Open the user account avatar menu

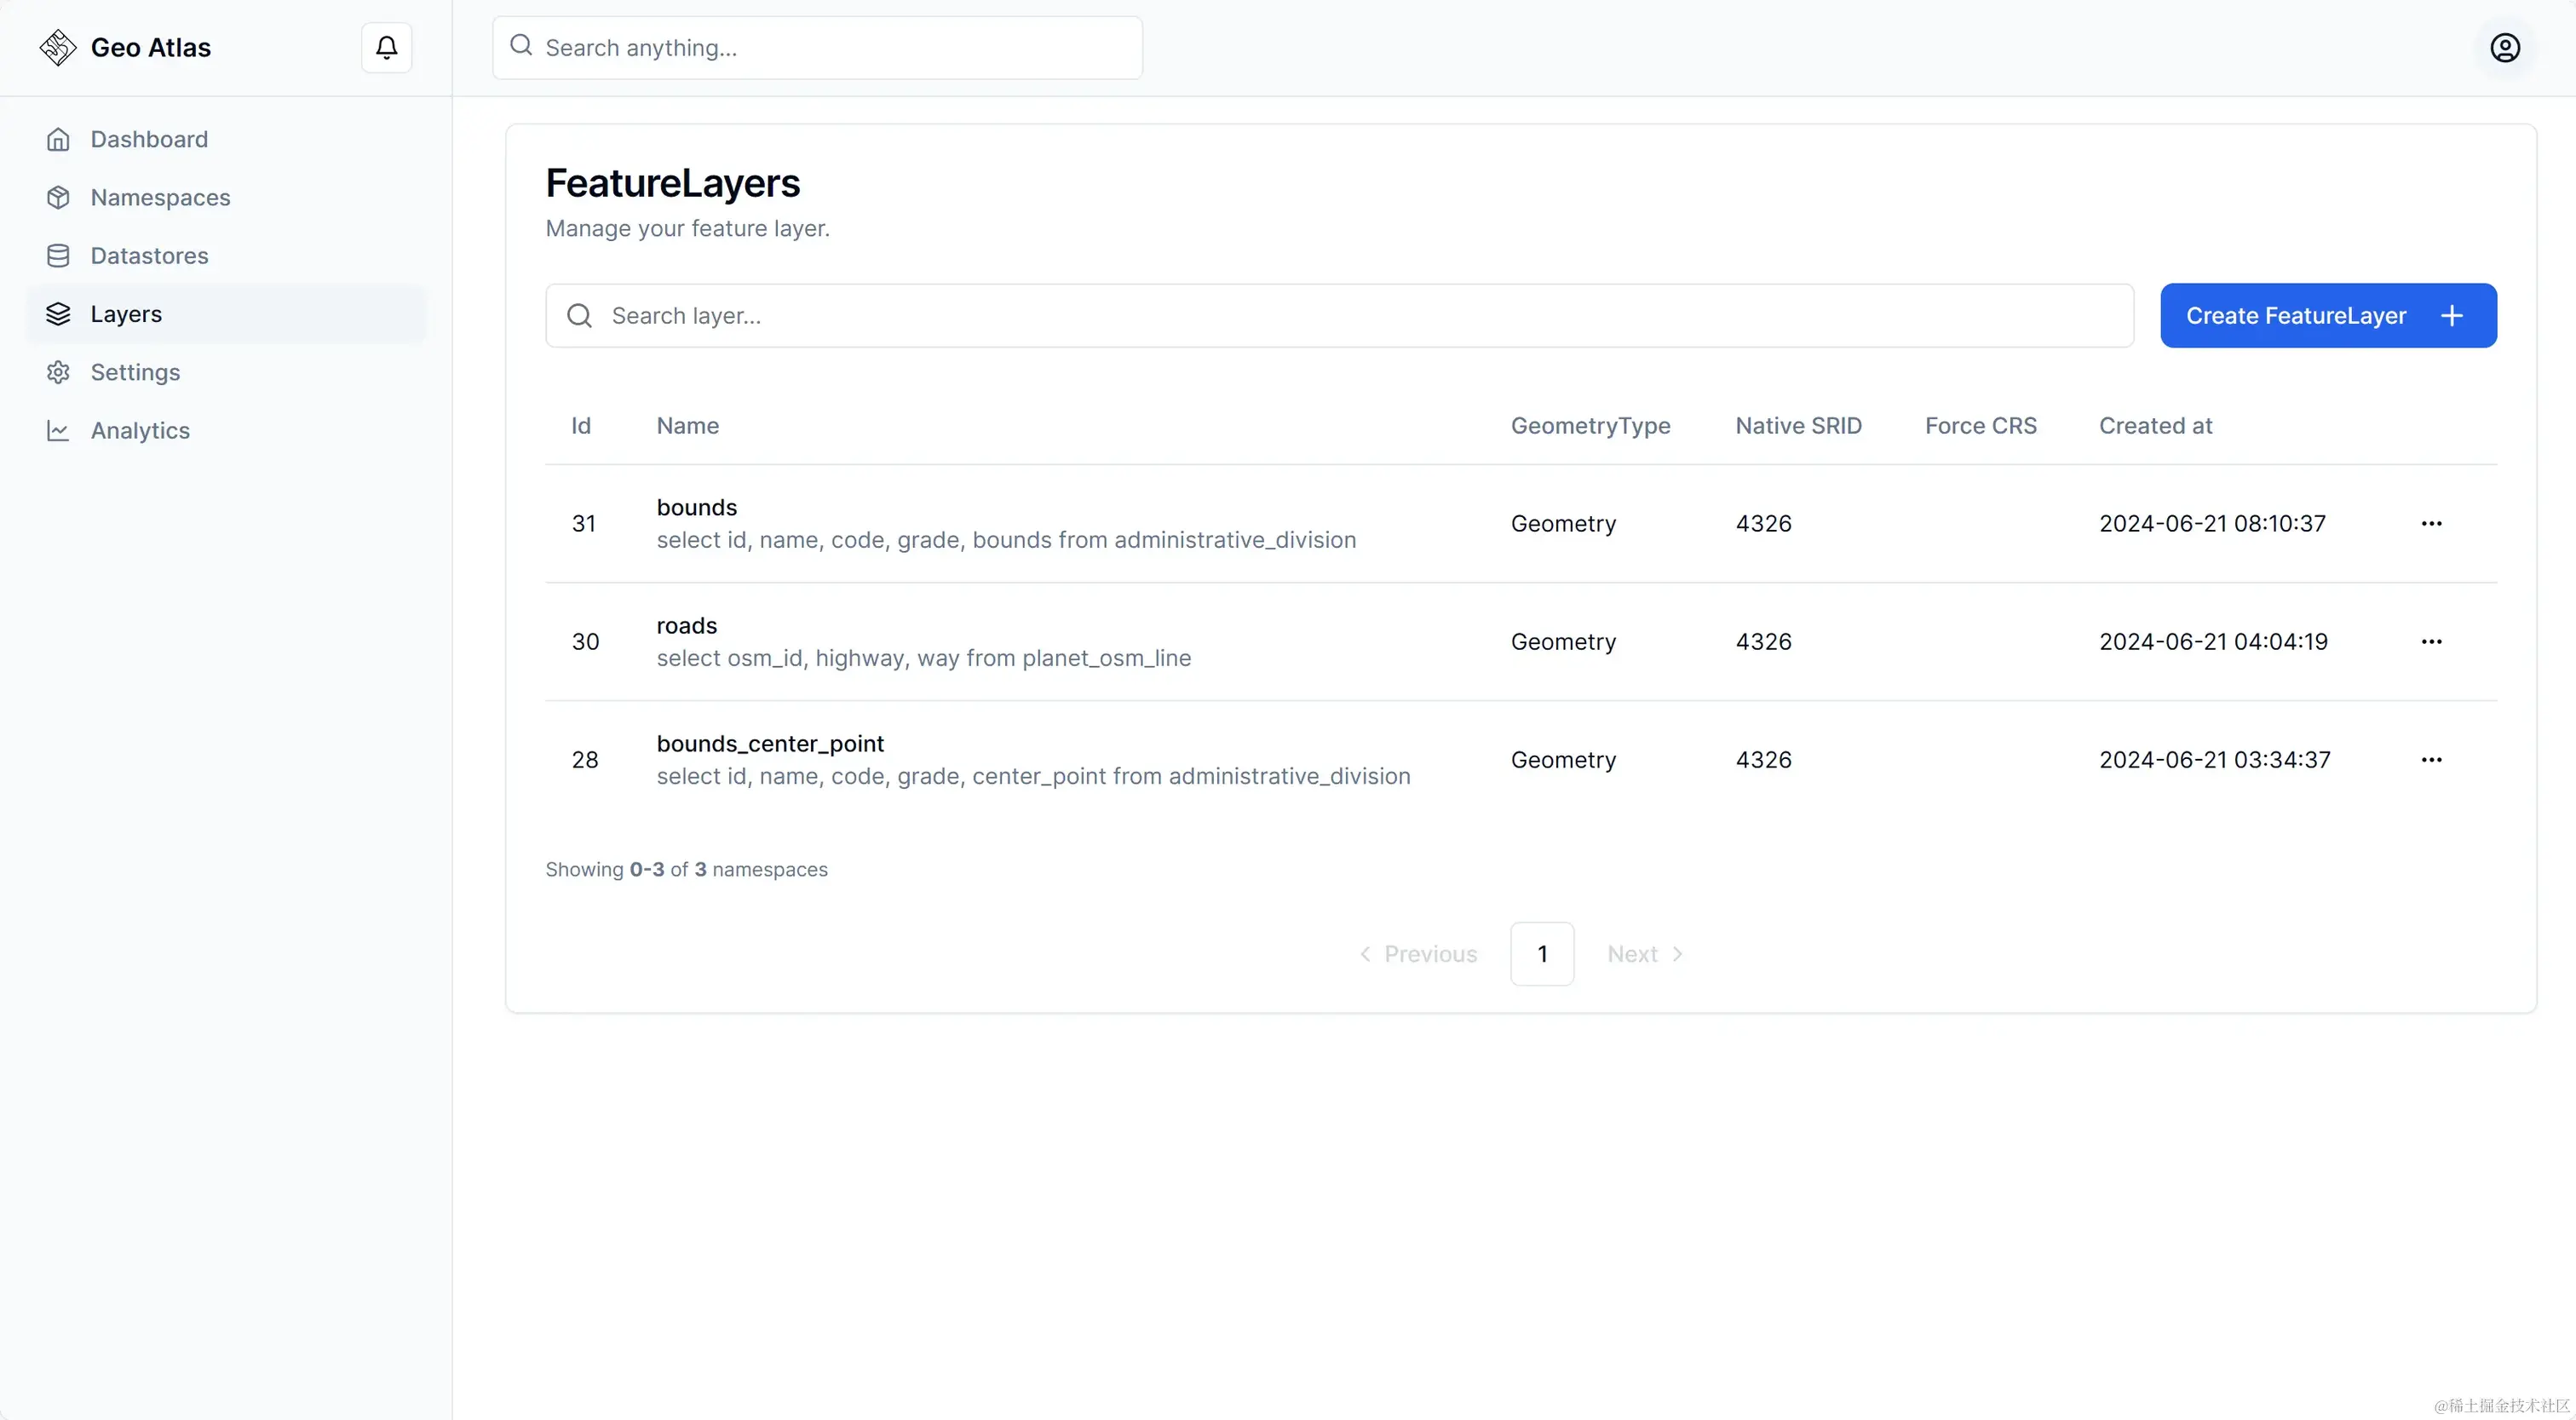click(2504, 47)
